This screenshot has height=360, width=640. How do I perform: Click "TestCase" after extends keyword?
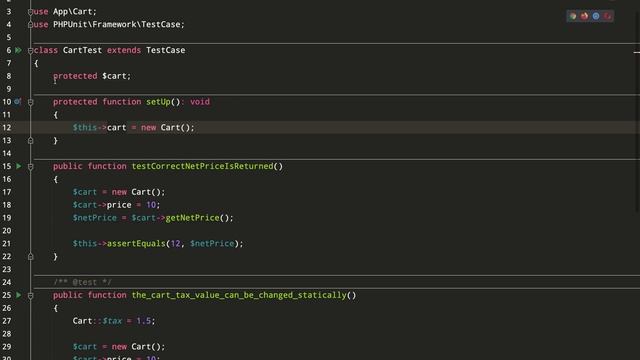(166, 50)
